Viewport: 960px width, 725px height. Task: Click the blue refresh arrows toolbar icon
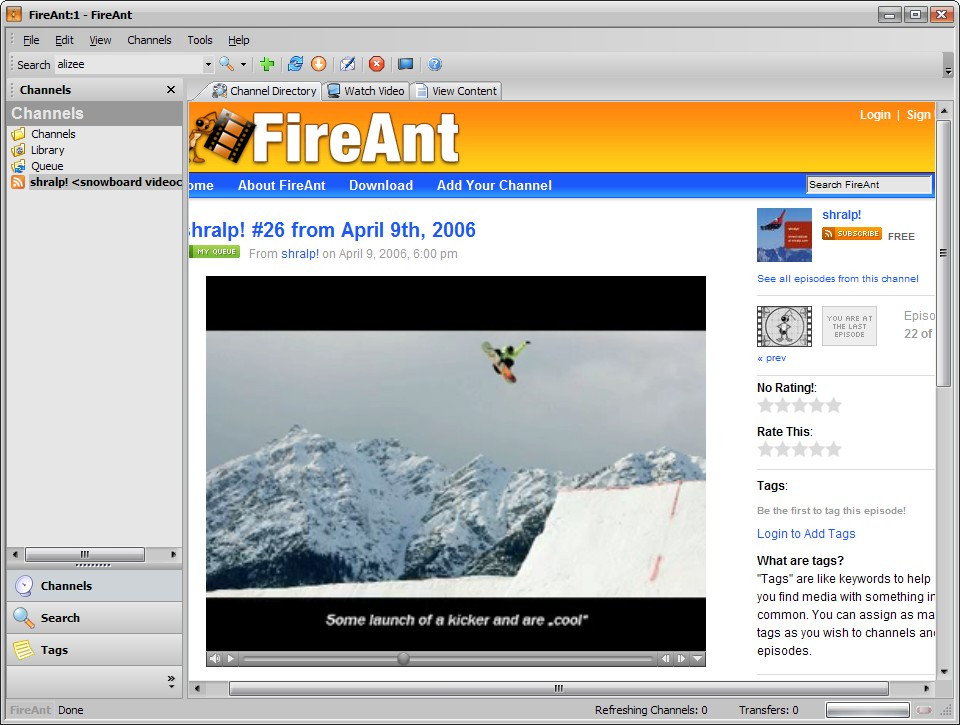[x=295, y=64]
